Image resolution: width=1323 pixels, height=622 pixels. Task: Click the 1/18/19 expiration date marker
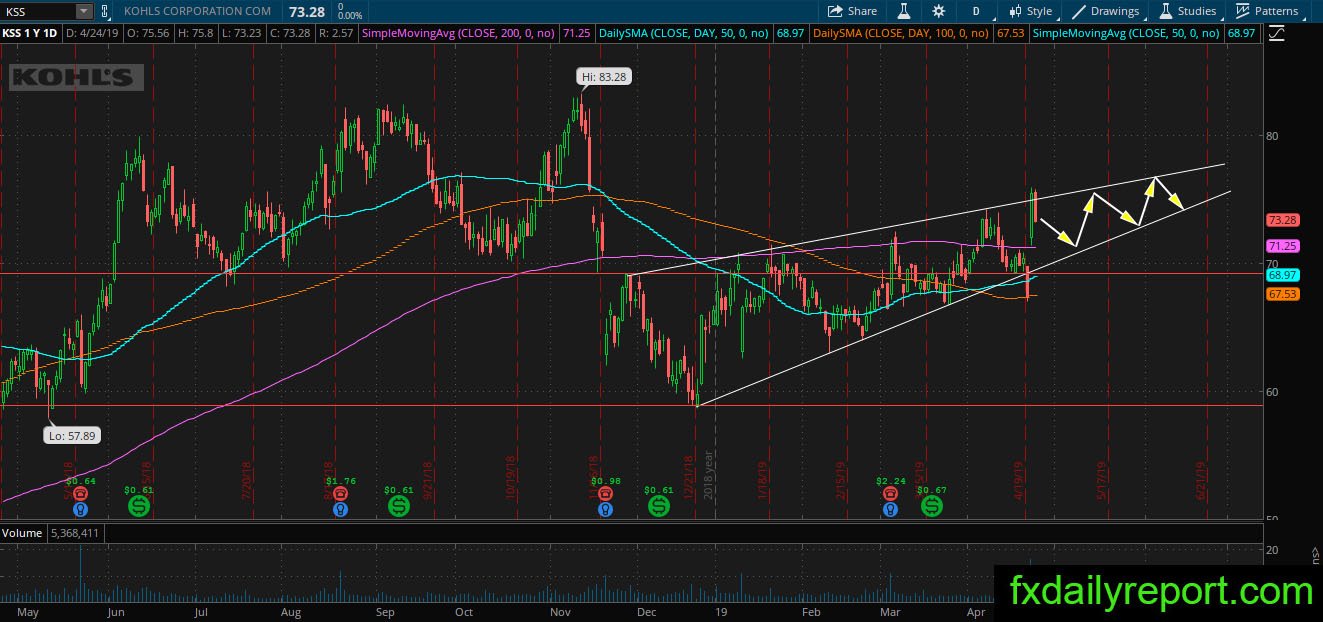763,481
